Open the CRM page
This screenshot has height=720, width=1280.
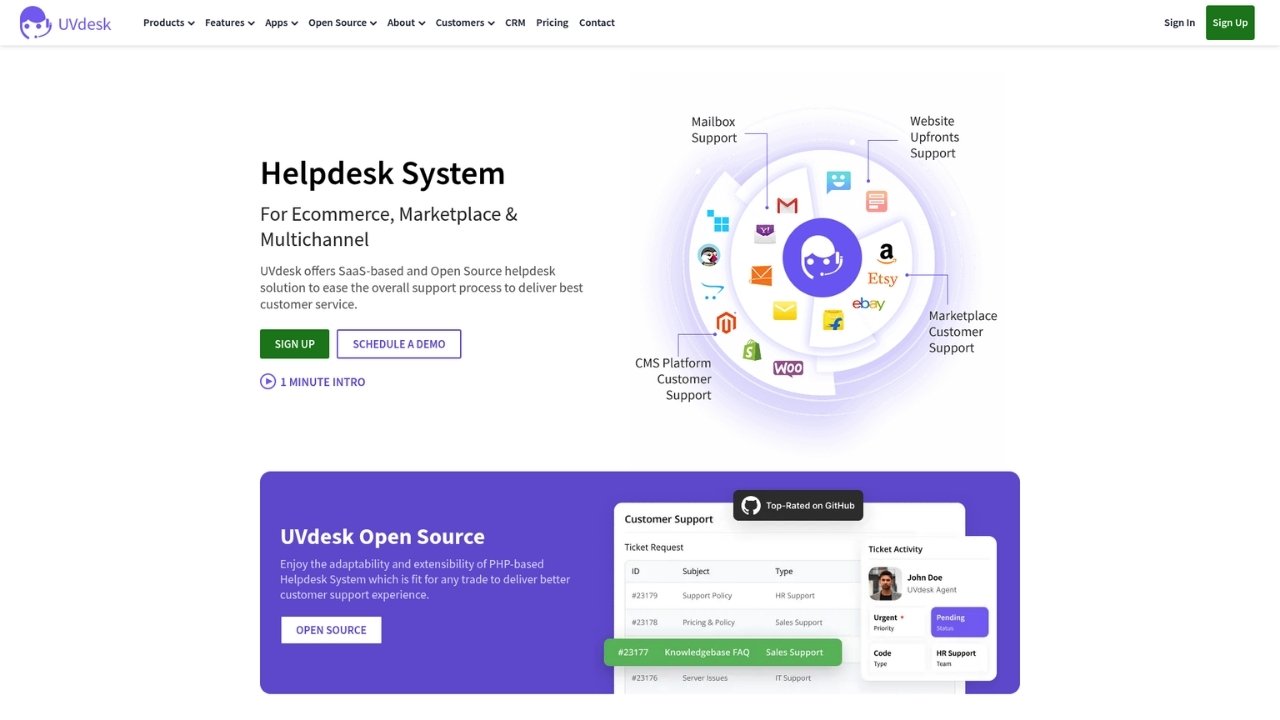pos(515,22)
